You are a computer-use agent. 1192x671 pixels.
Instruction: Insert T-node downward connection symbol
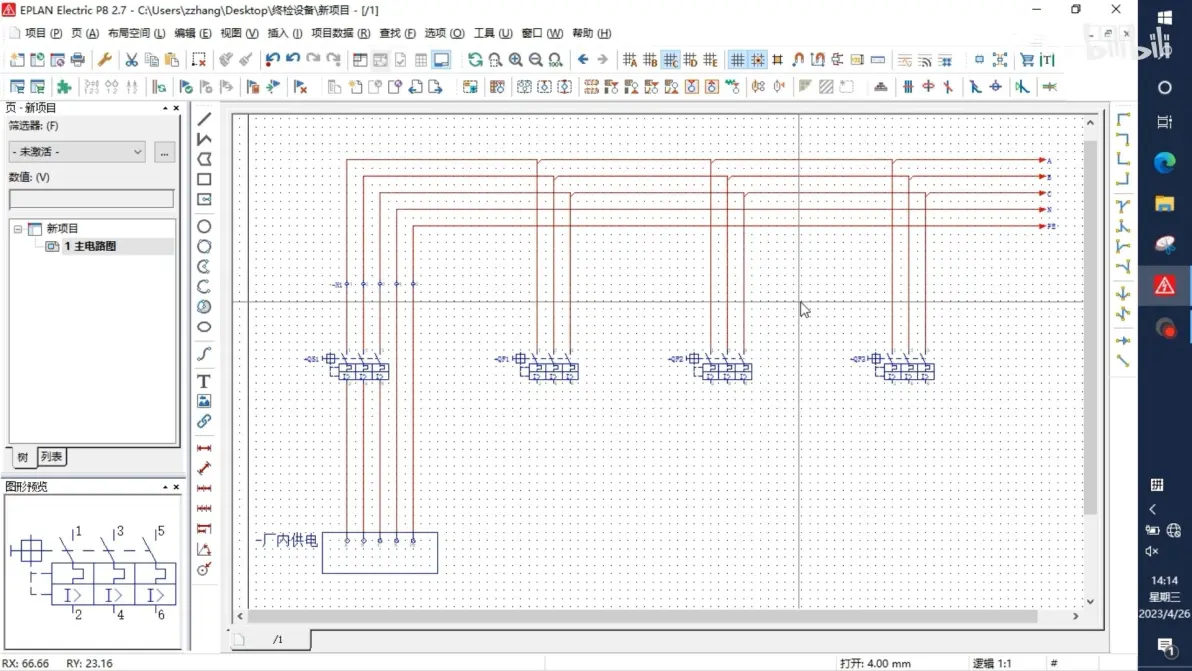(1123, 206)
